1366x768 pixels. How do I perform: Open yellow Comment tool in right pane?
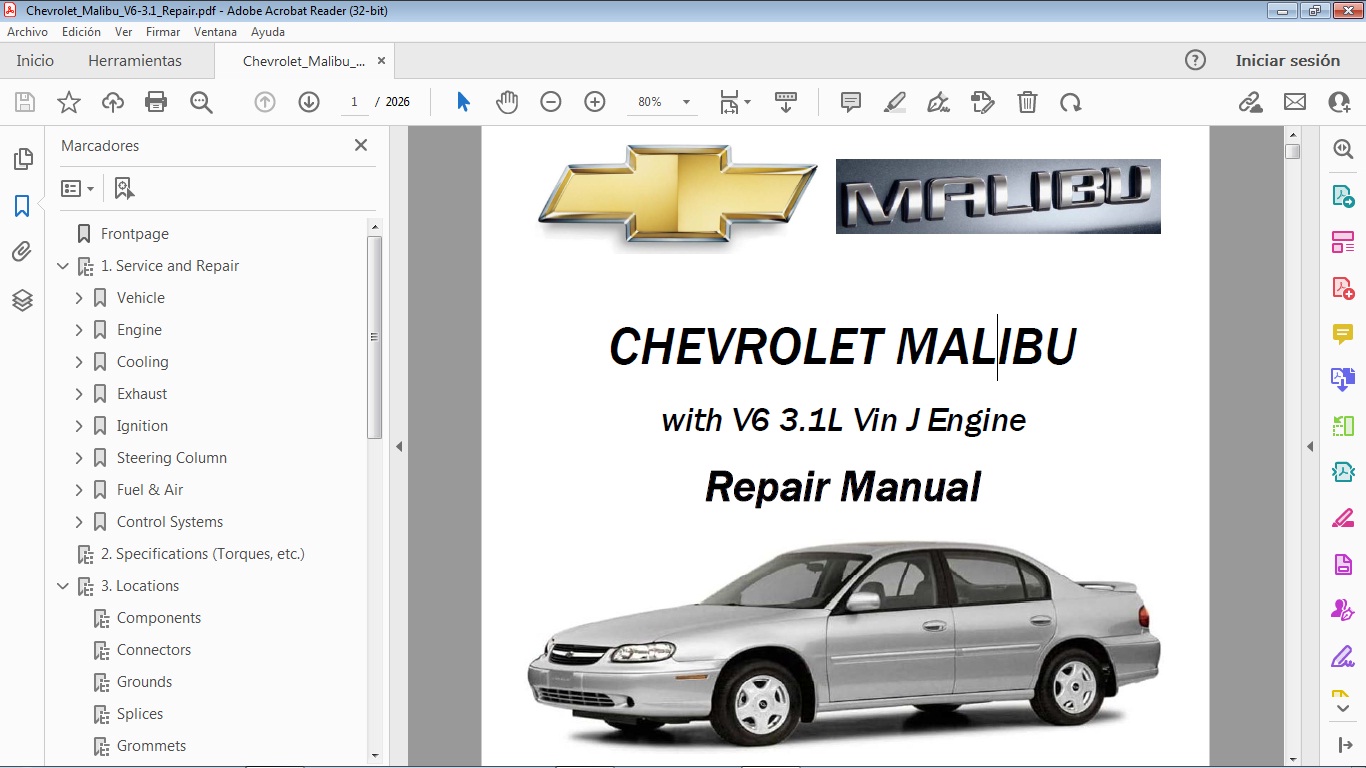tap(1343, 334)
